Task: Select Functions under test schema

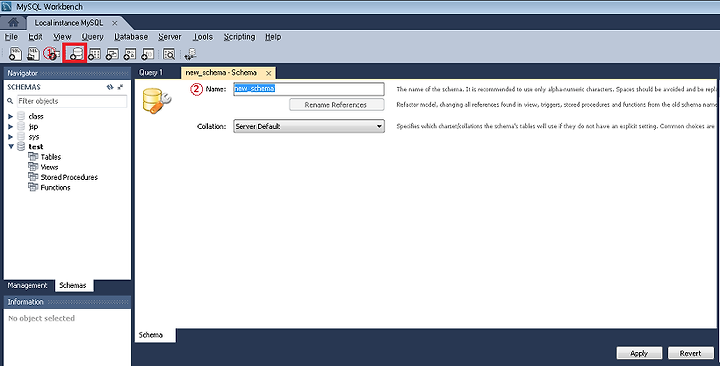Action: (55, 187)
